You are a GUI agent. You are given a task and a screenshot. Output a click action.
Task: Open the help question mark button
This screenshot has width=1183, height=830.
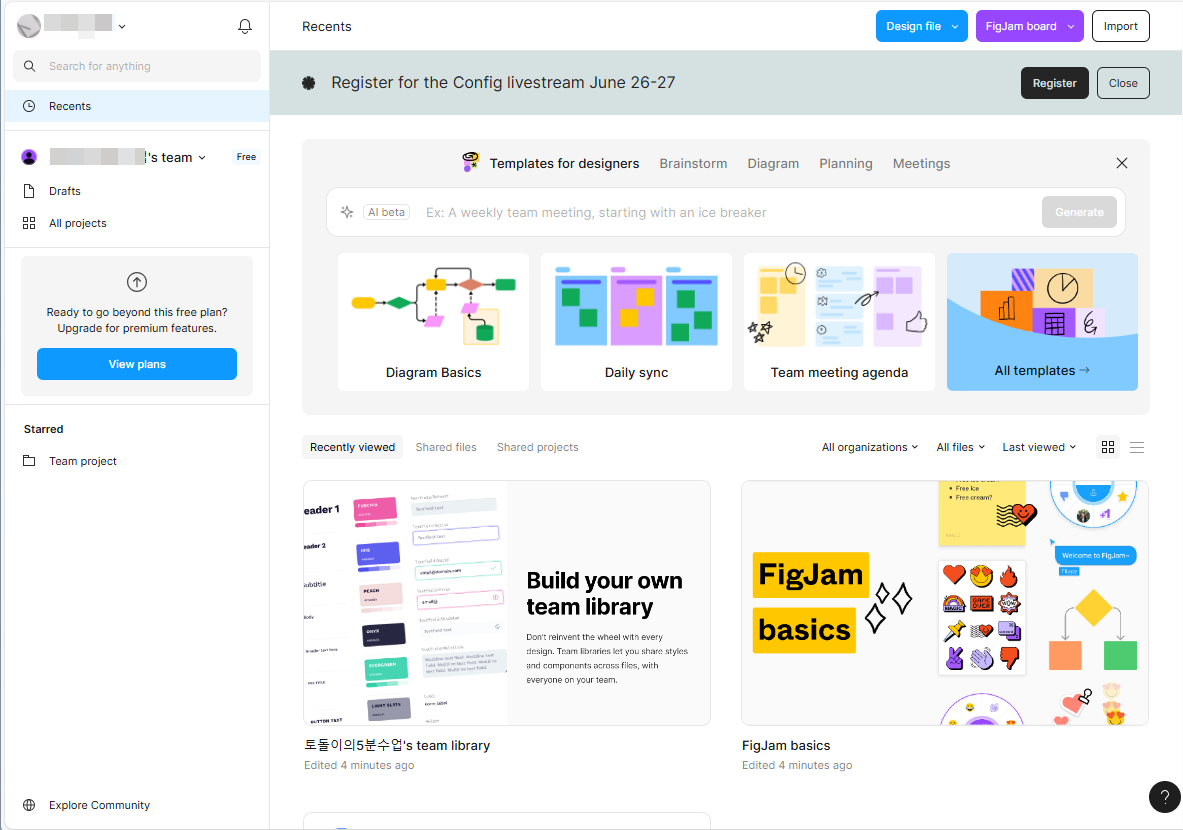coord(1164,797)
